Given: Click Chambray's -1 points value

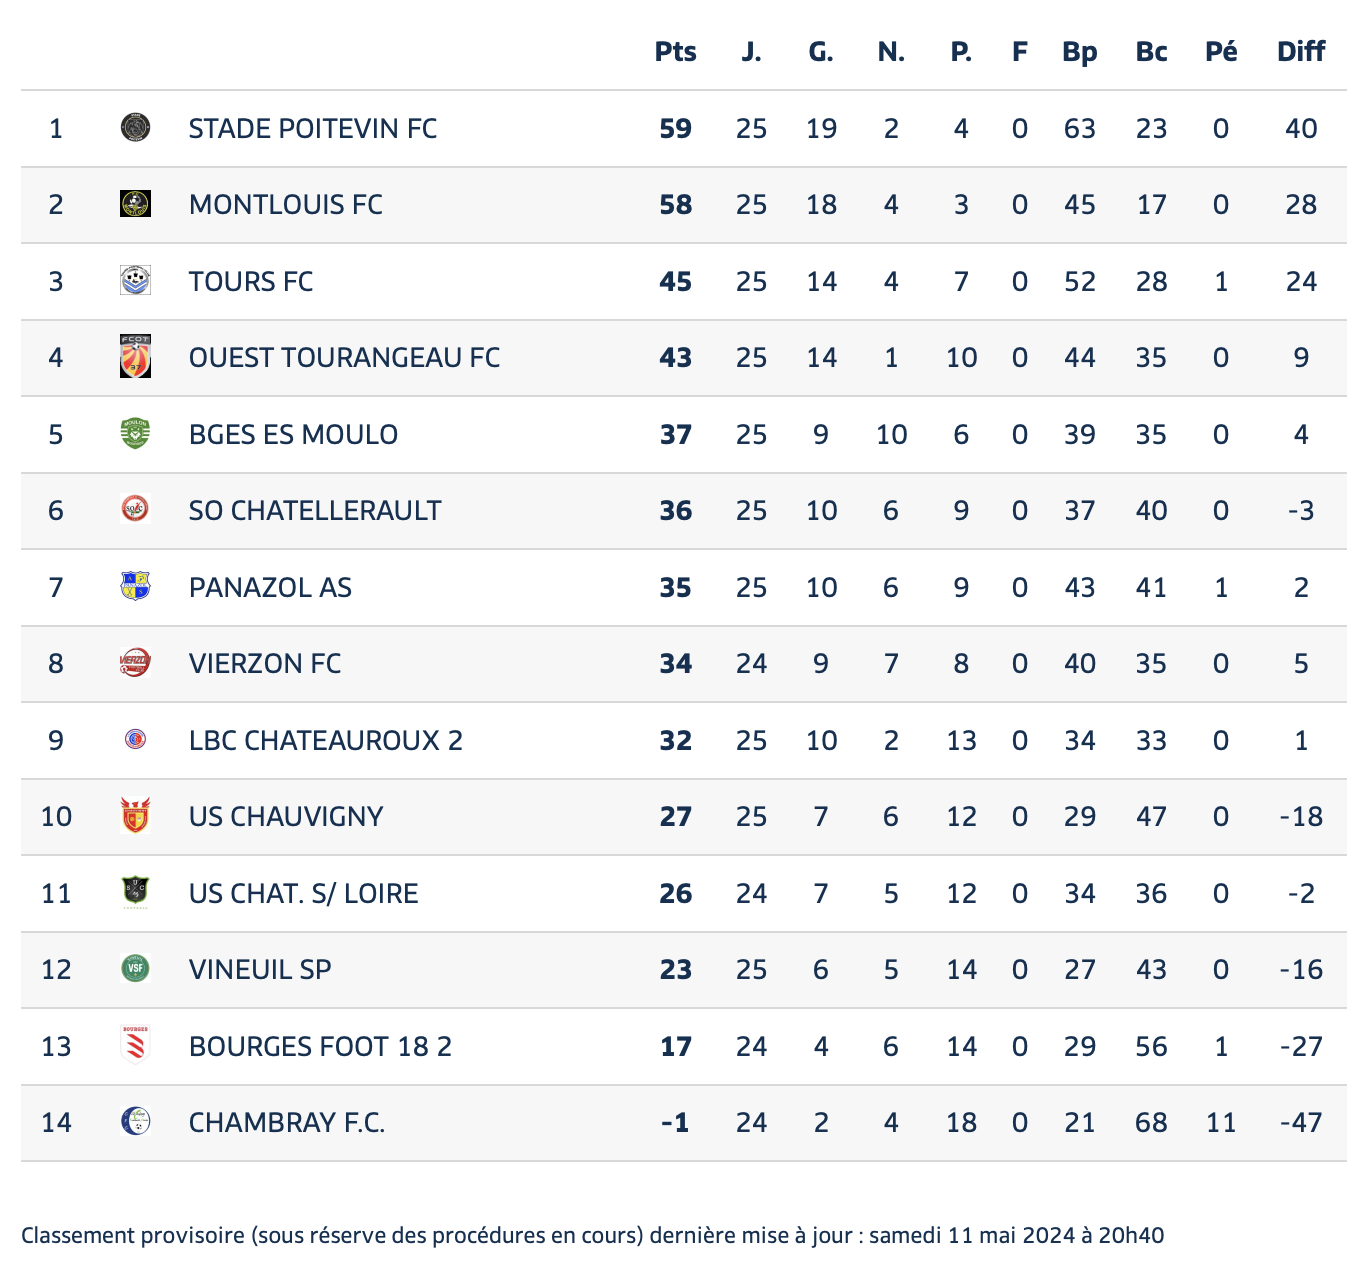Looking at the screenshot, I should click(676, 1122).
